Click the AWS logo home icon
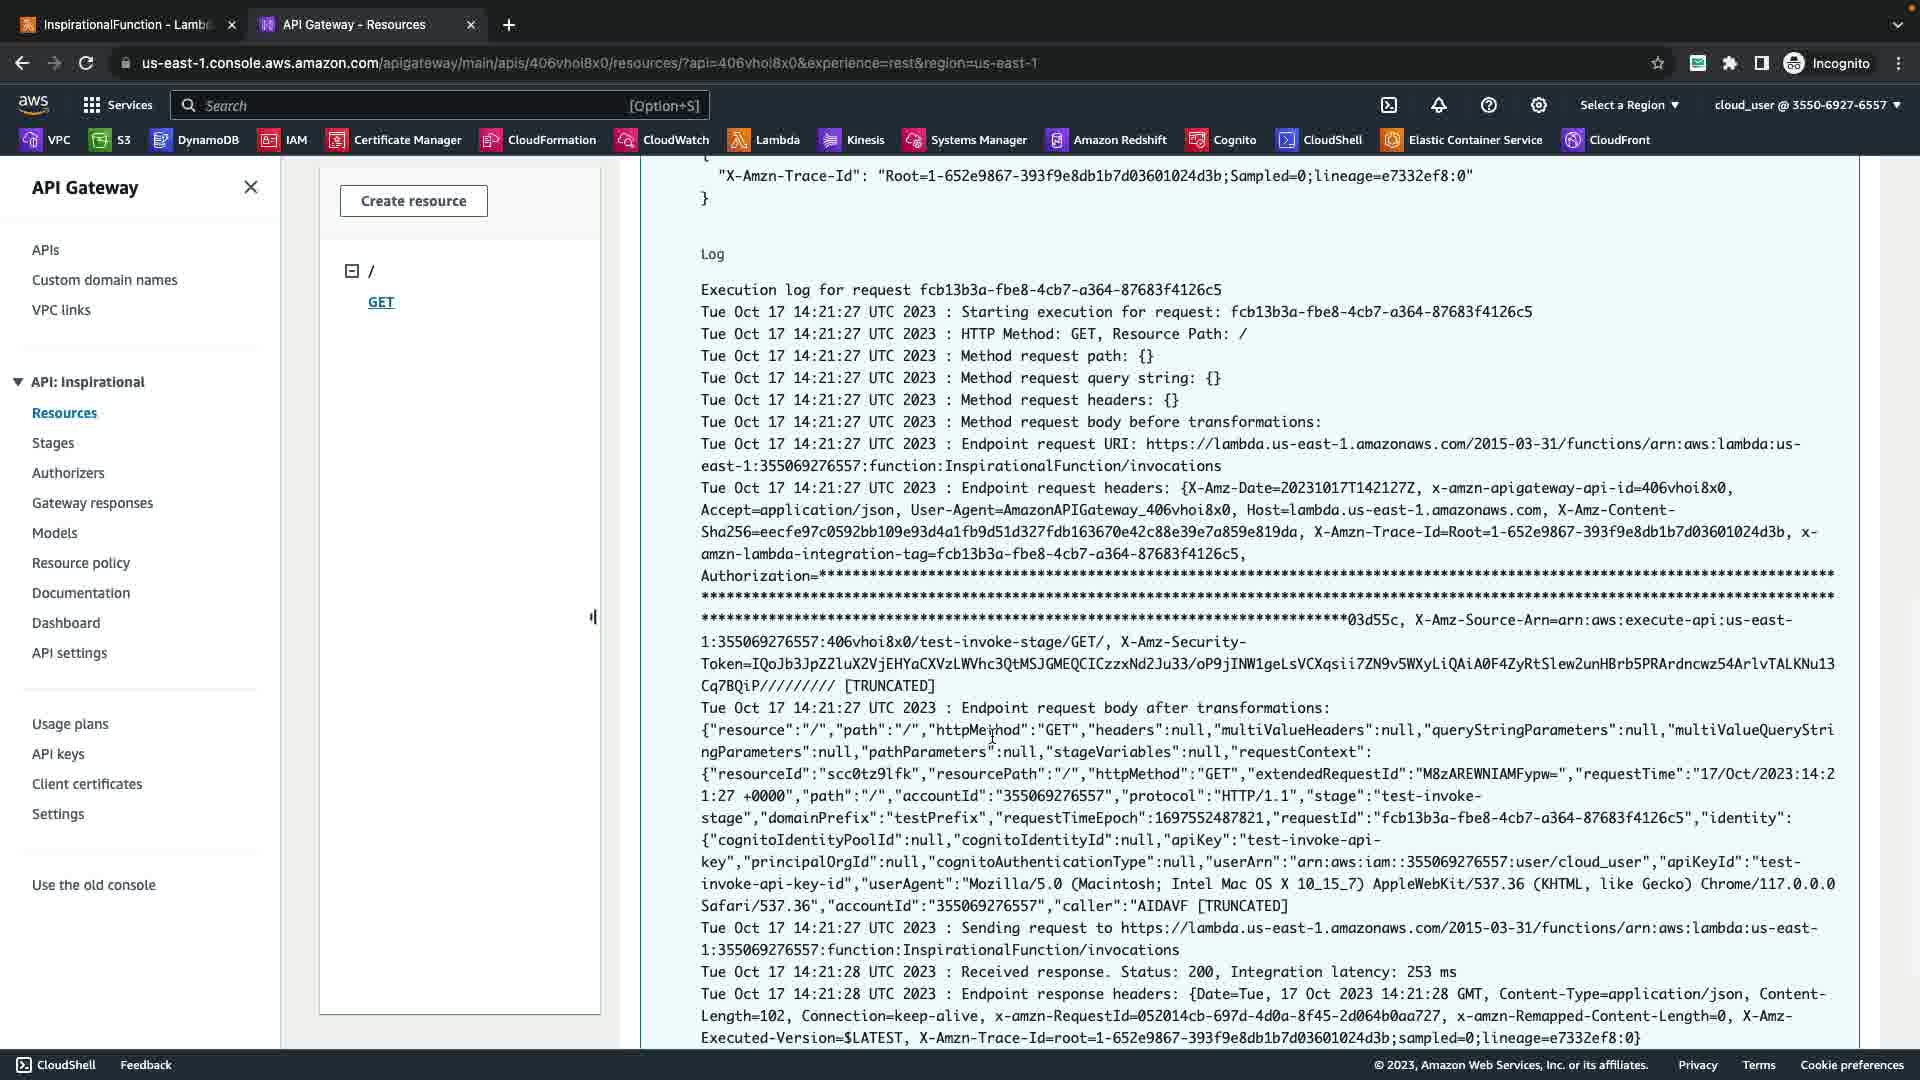Screen dimensions: 1920x1080 [33, 105]
